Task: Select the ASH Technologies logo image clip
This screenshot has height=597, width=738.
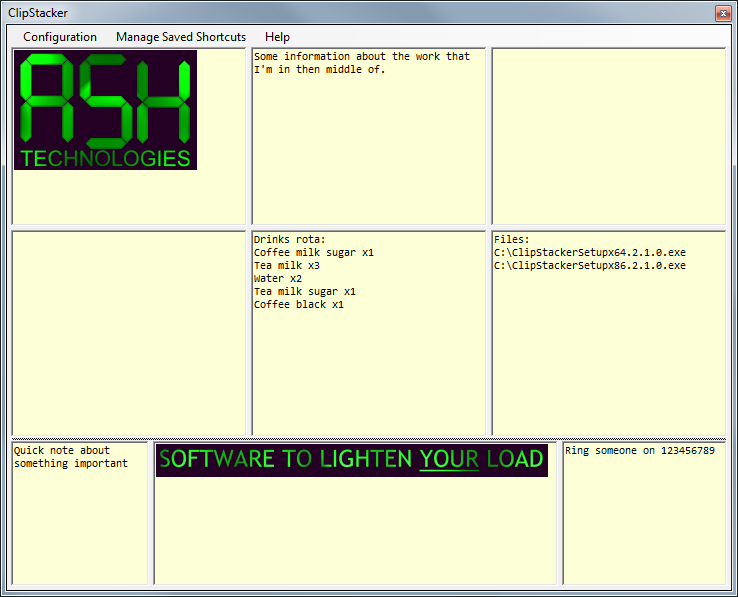Action: [105, 110]
